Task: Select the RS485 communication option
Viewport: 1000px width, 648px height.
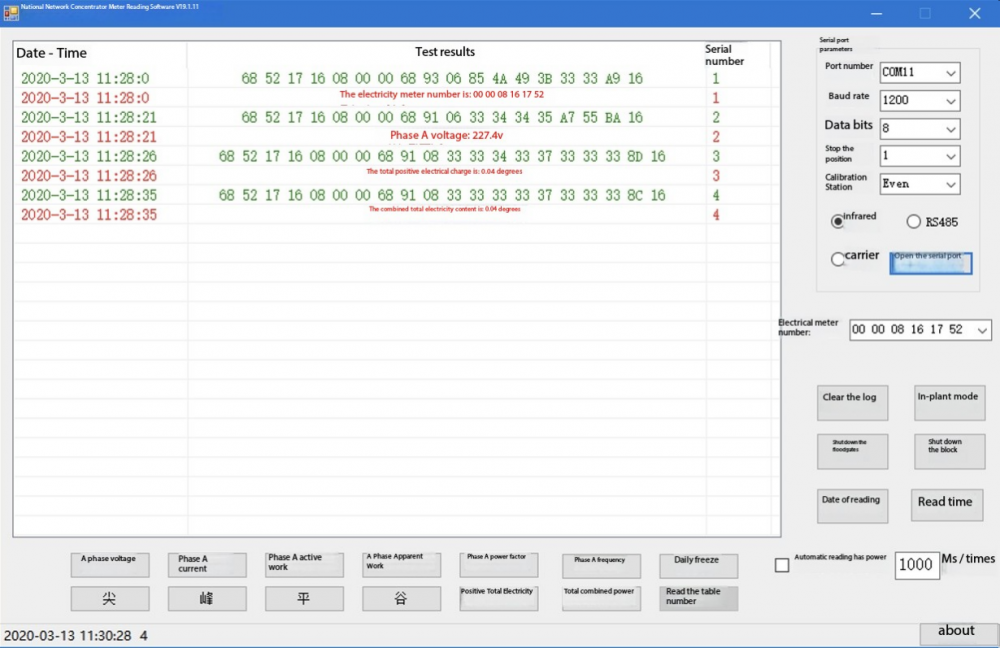Action: [913, 222]
